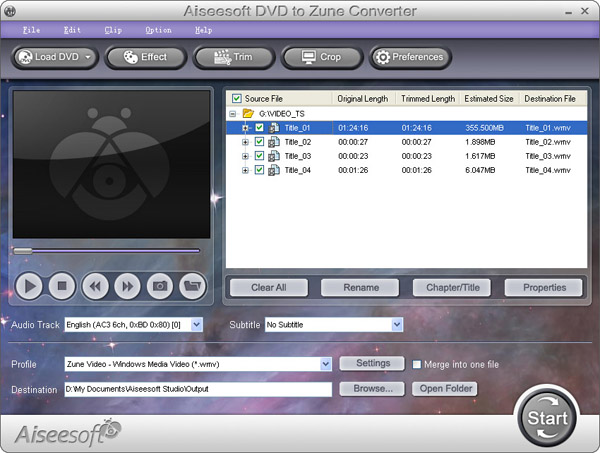Take a snapshot with camera icon
The width and height of the screenshot is (600, 453).
click(160, 286)
